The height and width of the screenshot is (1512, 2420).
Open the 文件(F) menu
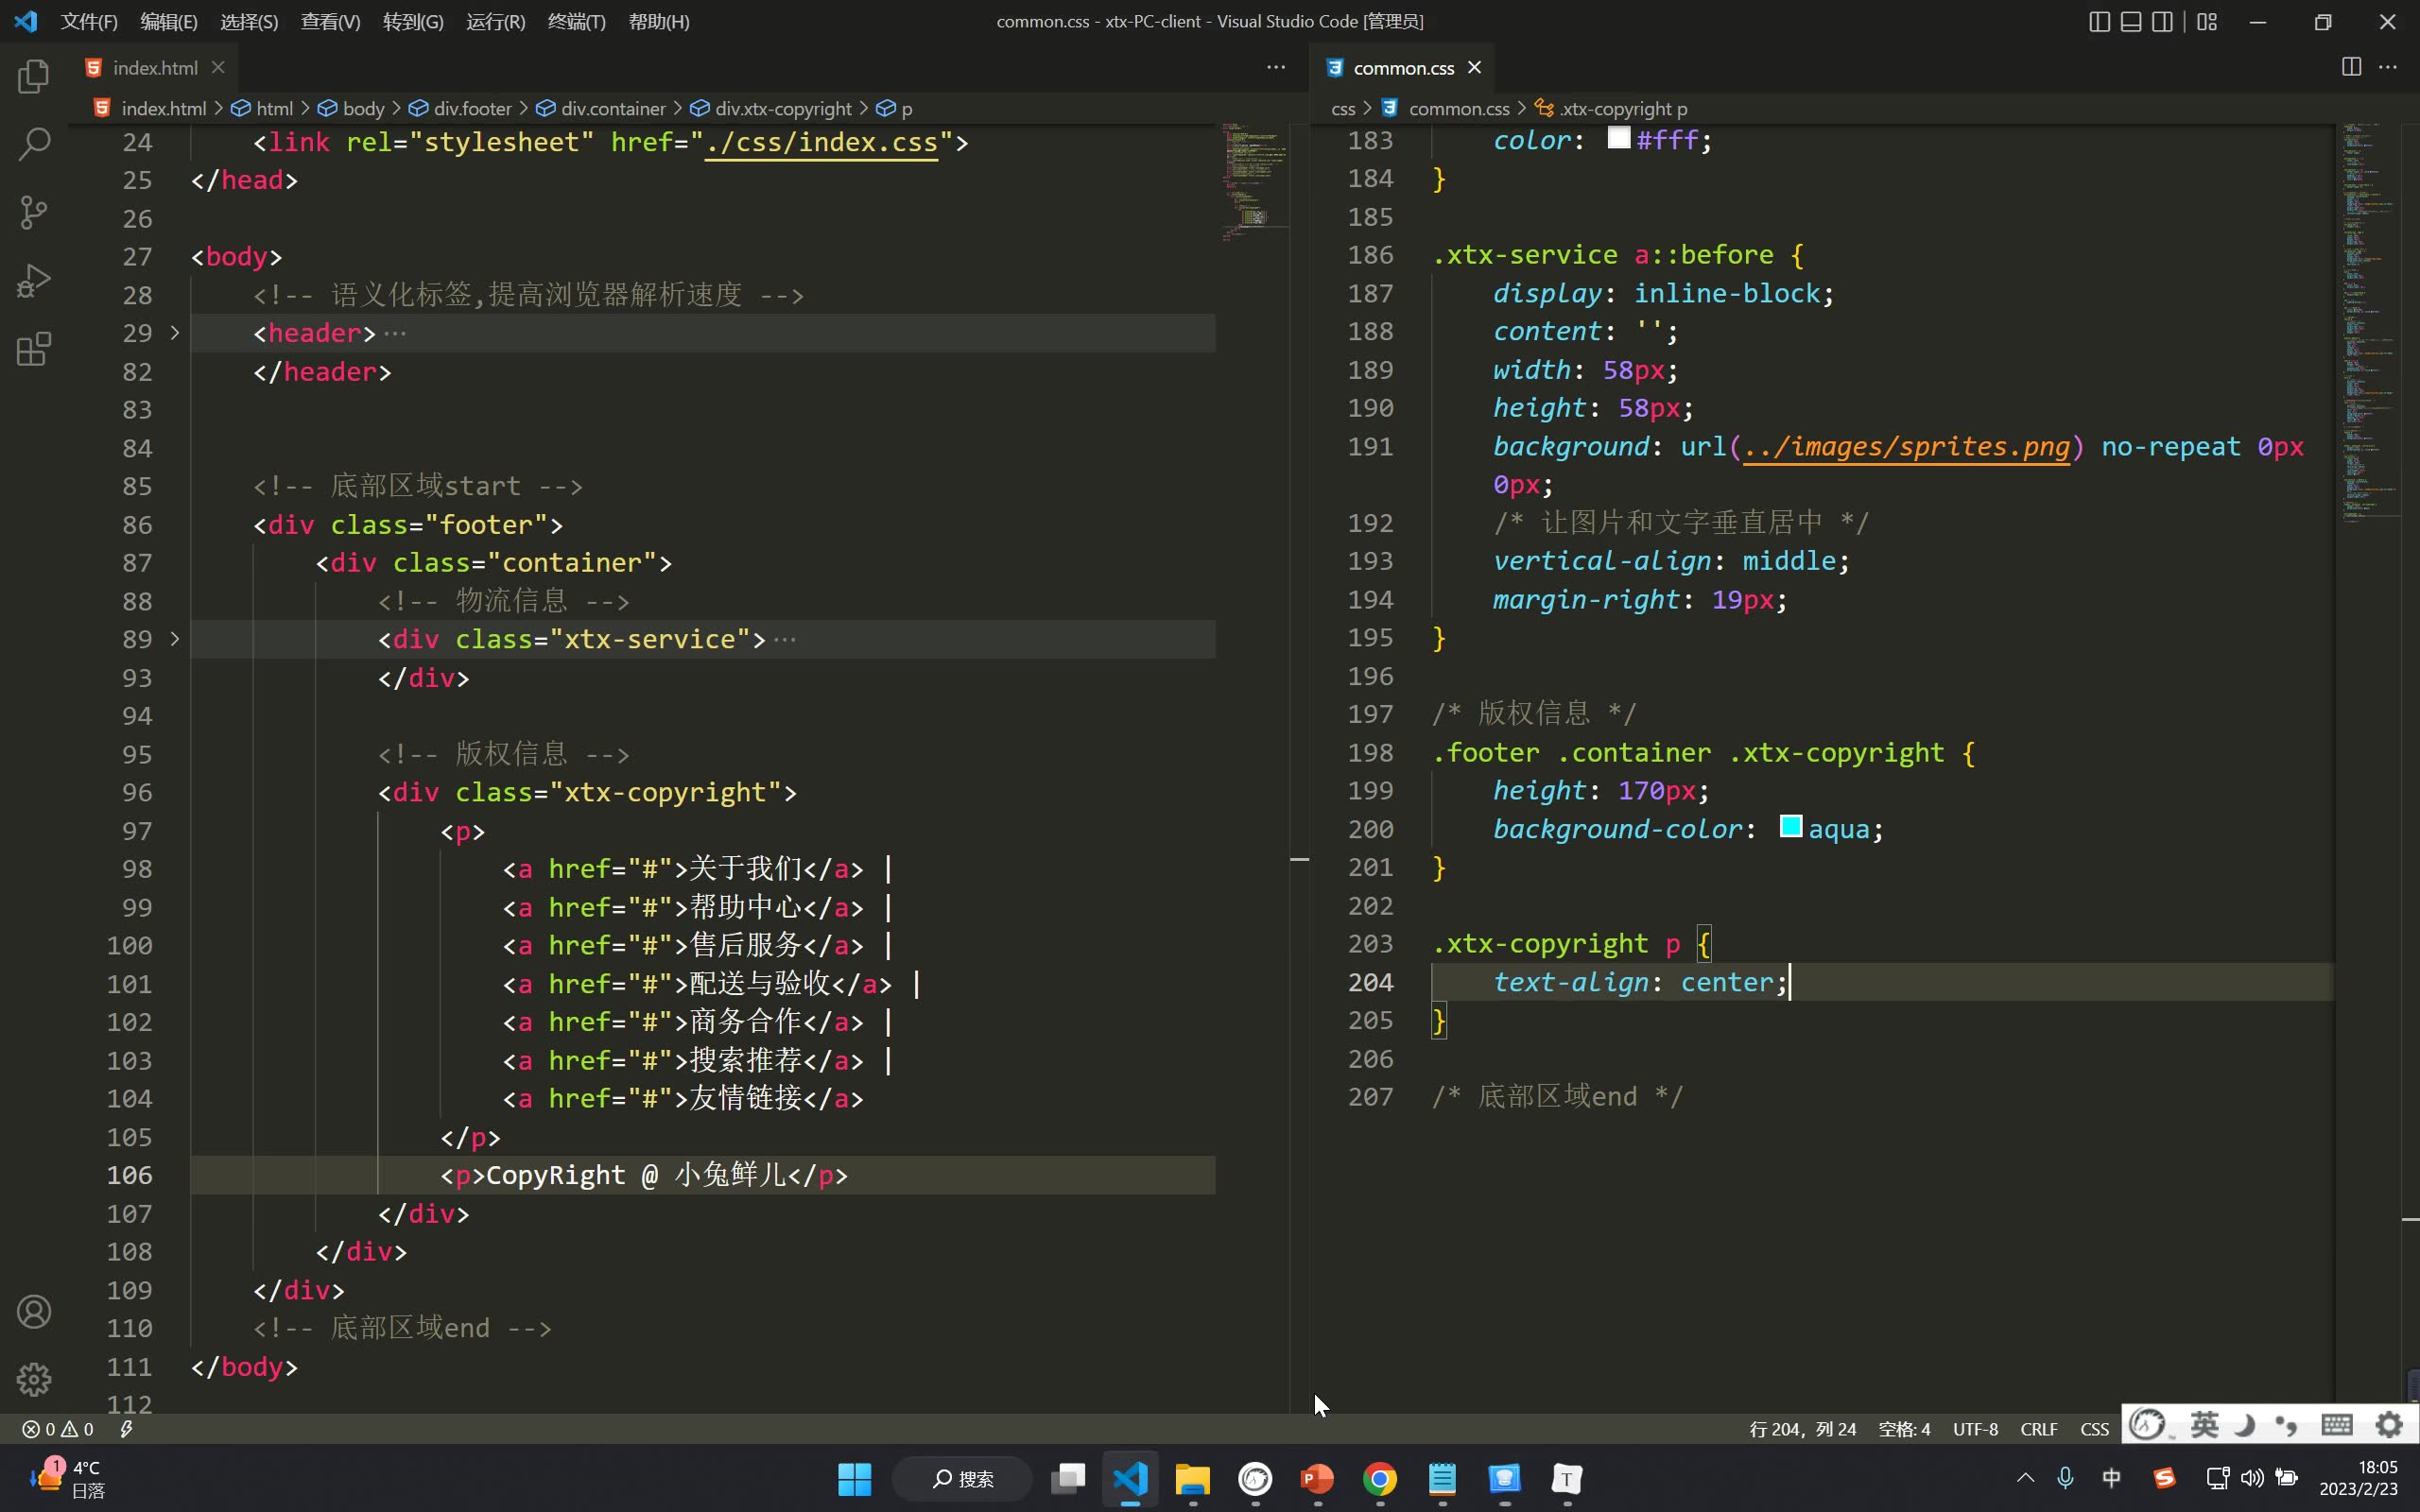89,21
